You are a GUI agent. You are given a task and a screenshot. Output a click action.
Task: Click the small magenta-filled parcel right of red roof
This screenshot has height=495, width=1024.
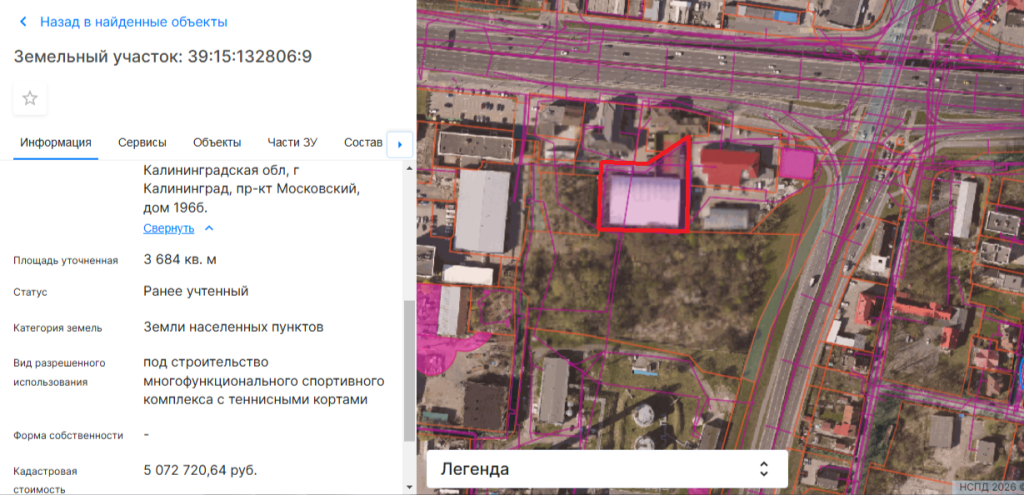(x=796, y=163)
